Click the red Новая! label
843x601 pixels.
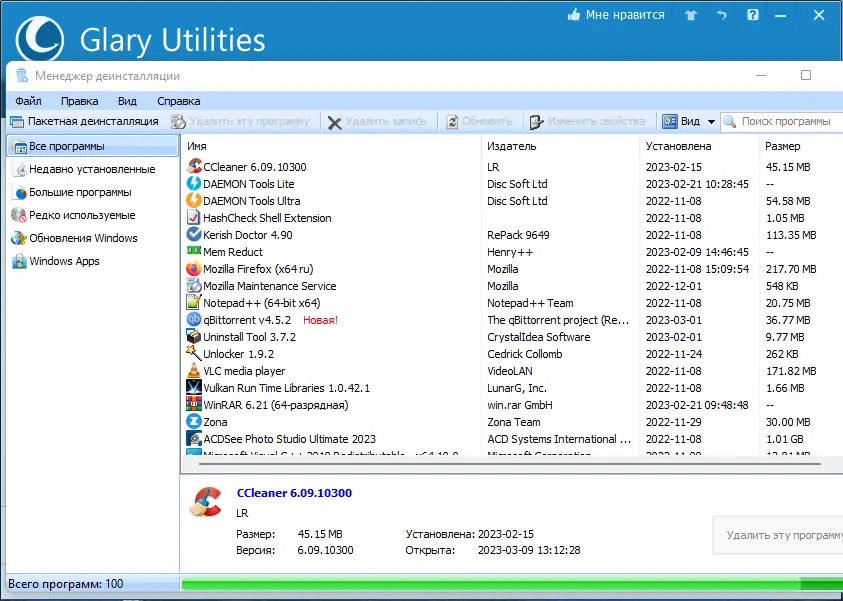click(320, 320)
